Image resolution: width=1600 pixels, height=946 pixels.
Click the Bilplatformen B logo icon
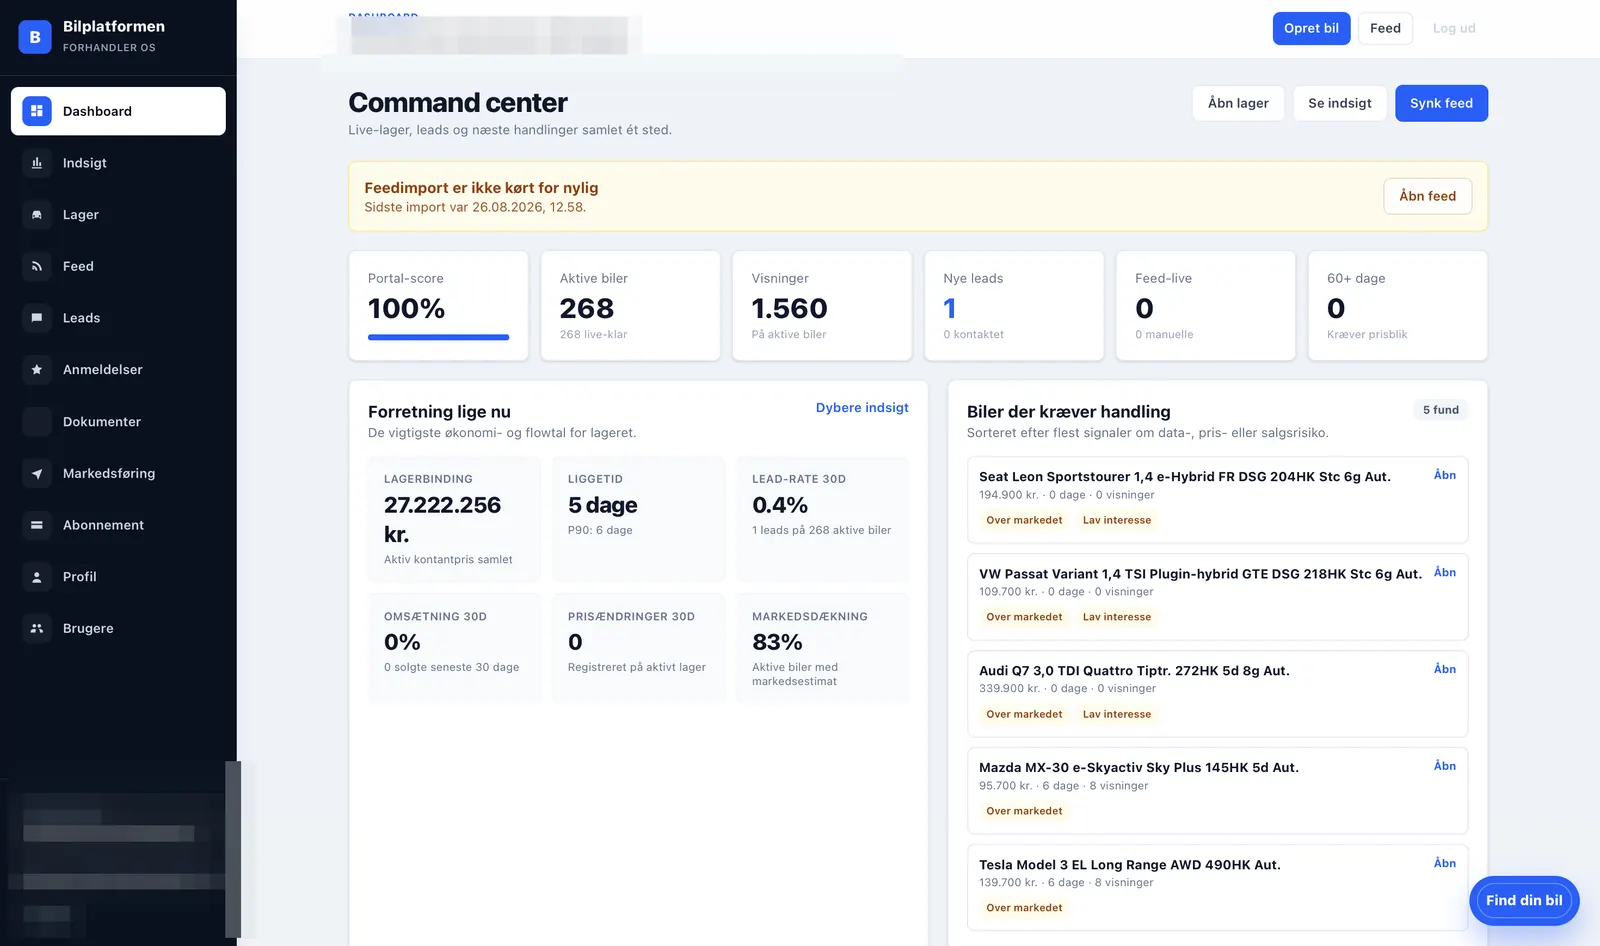click(x=35, y=36)
